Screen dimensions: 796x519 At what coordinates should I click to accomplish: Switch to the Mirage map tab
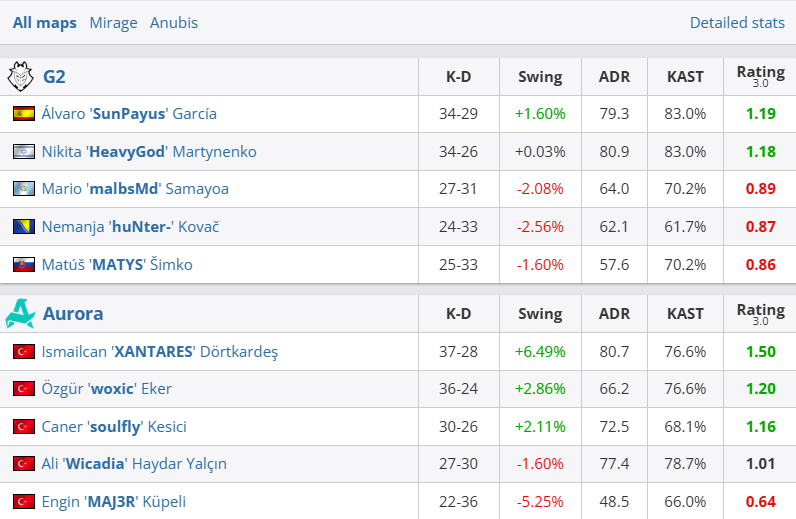(113, 22)
